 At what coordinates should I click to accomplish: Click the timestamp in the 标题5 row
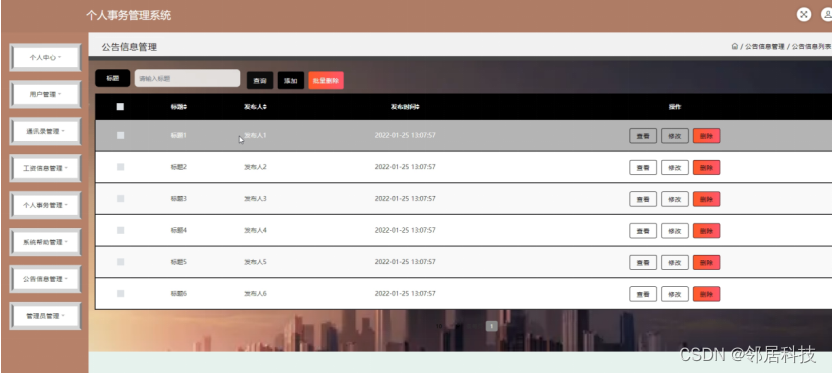click(x=405, y=262)
